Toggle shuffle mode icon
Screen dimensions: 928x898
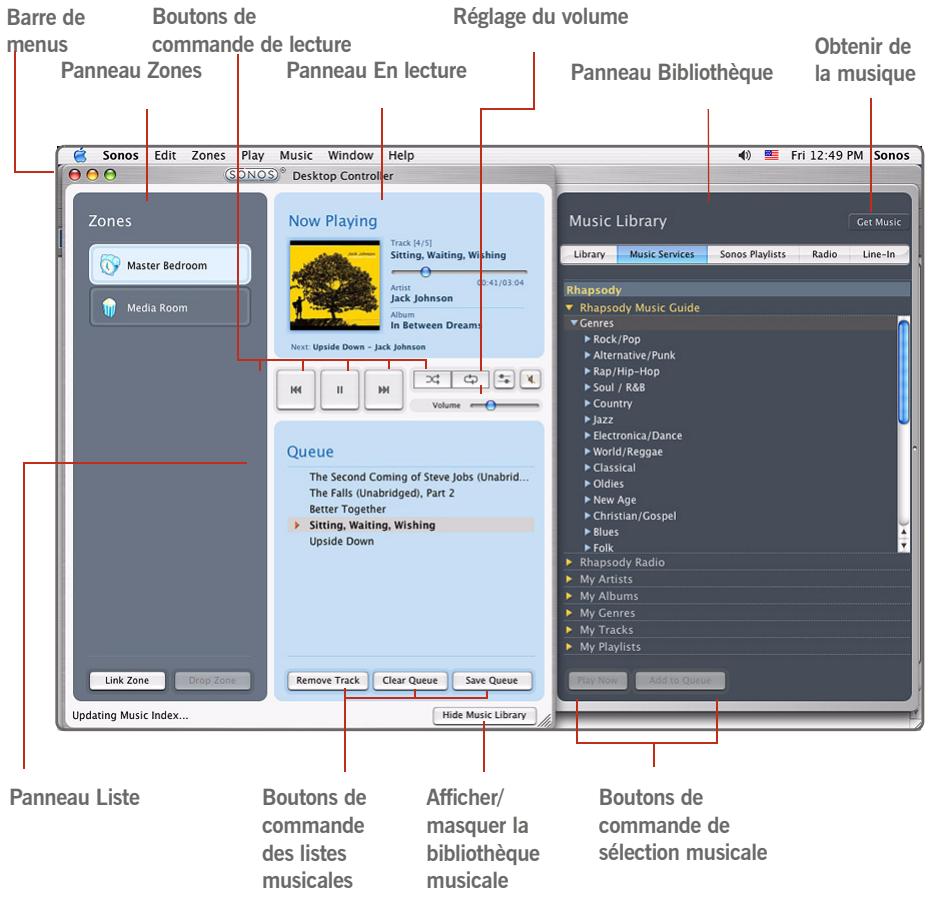[x=433, y=379]
